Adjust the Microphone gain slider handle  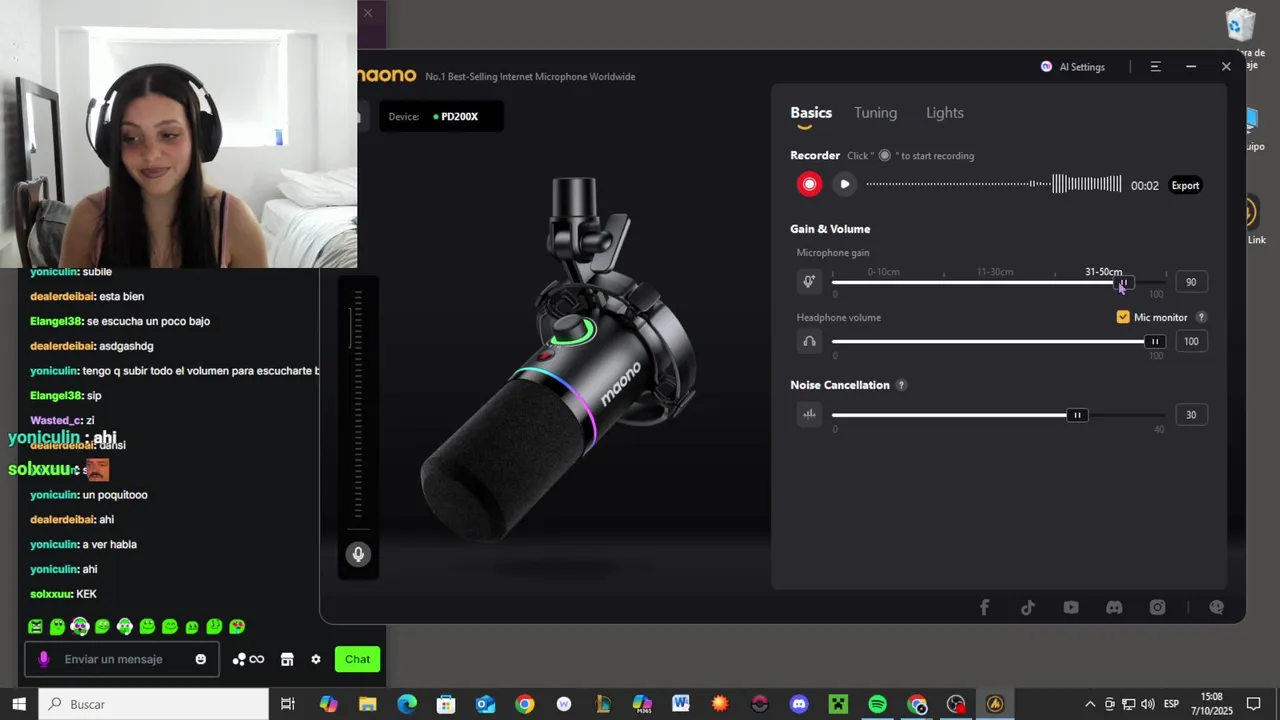pyautogui.click(x=1124, y=282)
